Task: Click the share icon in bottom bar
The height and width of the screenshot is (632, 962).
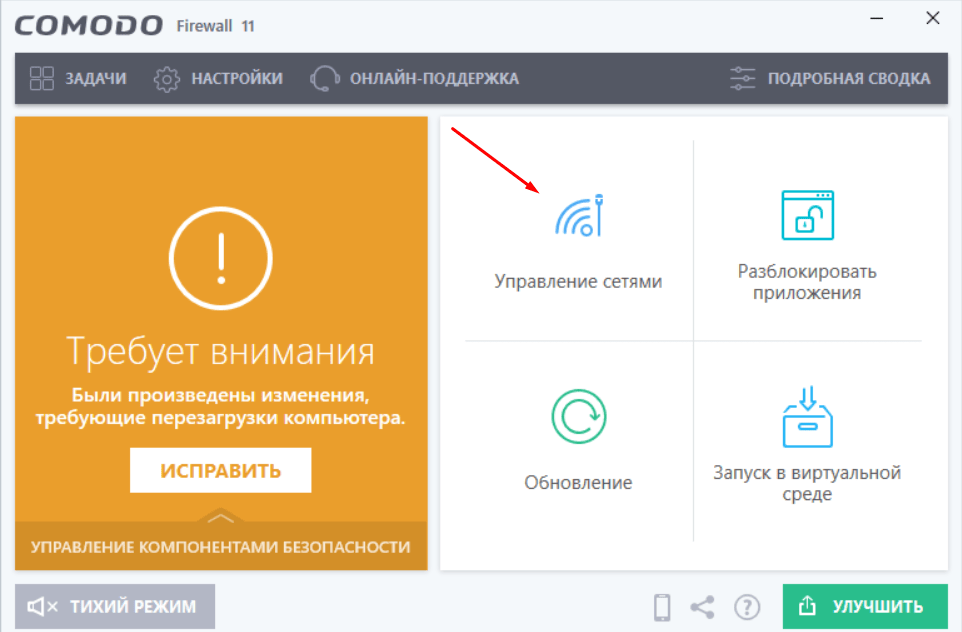Action: 703,606
